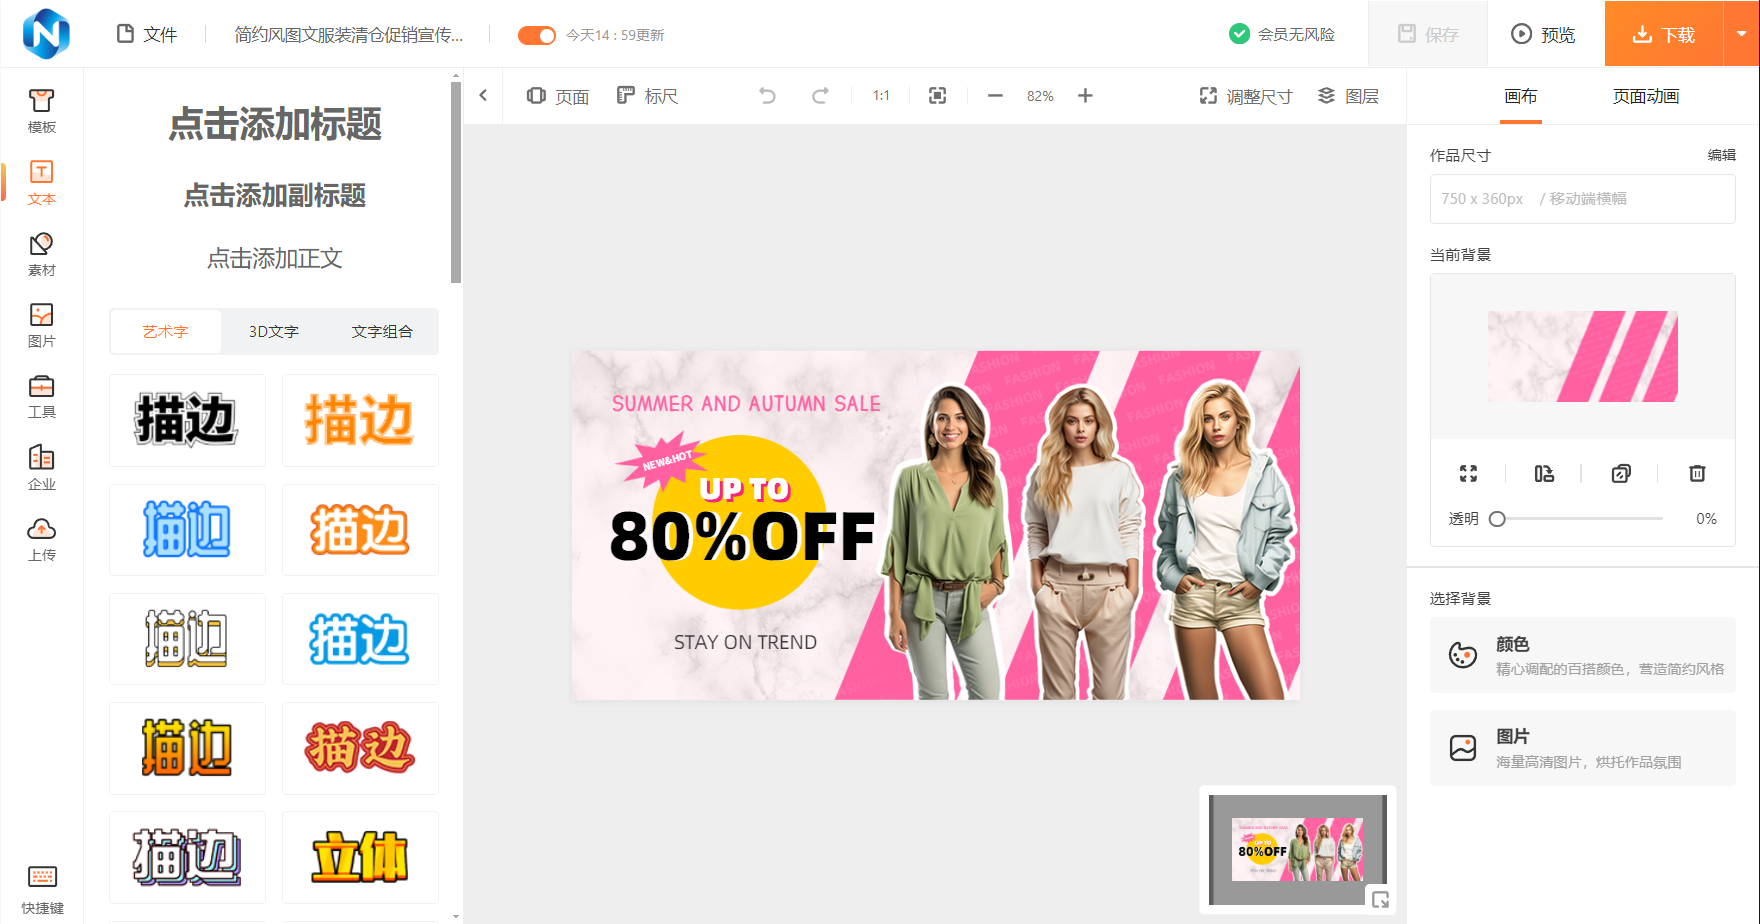This screenshot has width=1760, height=924.
Task: Click the undo arrow in toolbar
Action: click(767, 96)
